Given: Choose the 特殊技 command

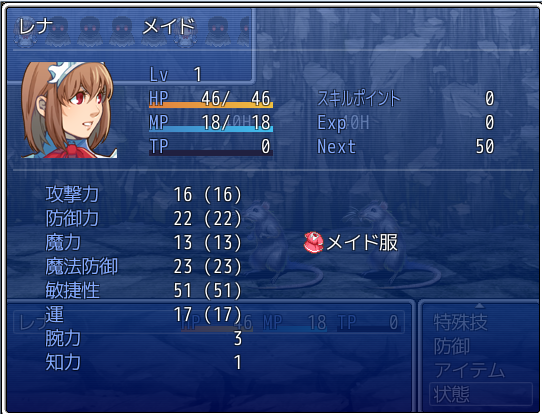Looking at the screenshot, I should 460,322.
